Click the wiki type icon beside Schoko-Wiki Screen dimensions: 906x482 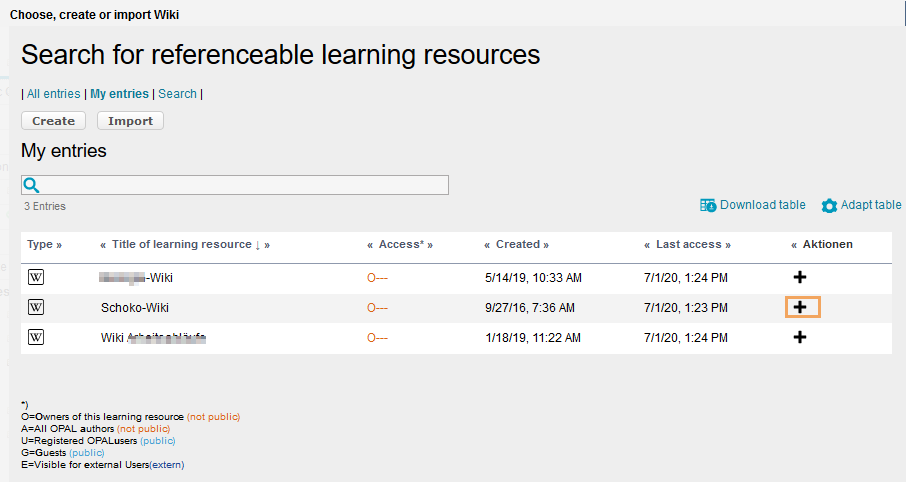(x=36, y=308)
